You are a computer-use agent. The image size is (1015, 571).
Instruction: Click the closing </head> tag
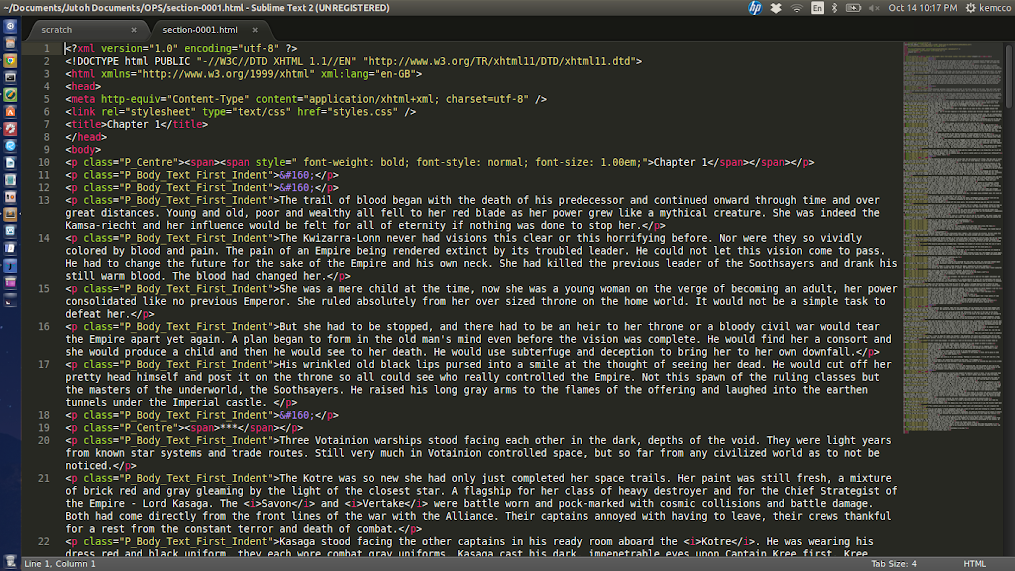click(86, 137)
